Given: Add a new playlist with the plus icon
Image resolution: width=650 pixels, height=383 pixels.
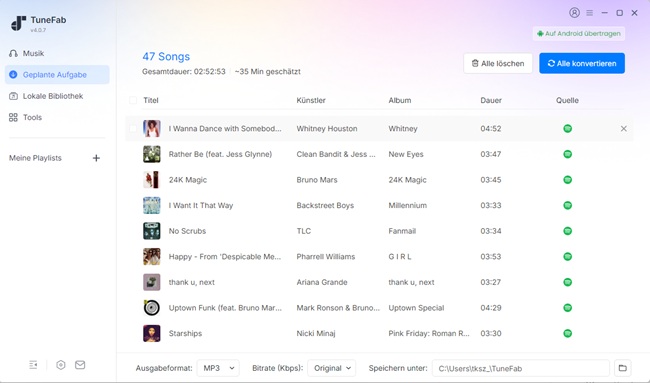Looking at the screenshot, I should [x=96, y=158].
